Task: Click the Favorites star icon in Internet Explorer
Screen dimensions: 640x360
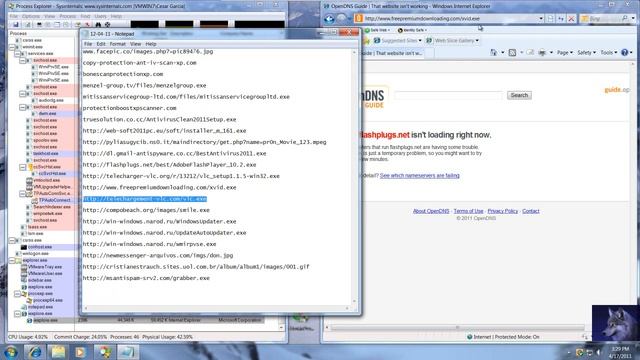Action: tap(366, 40)
